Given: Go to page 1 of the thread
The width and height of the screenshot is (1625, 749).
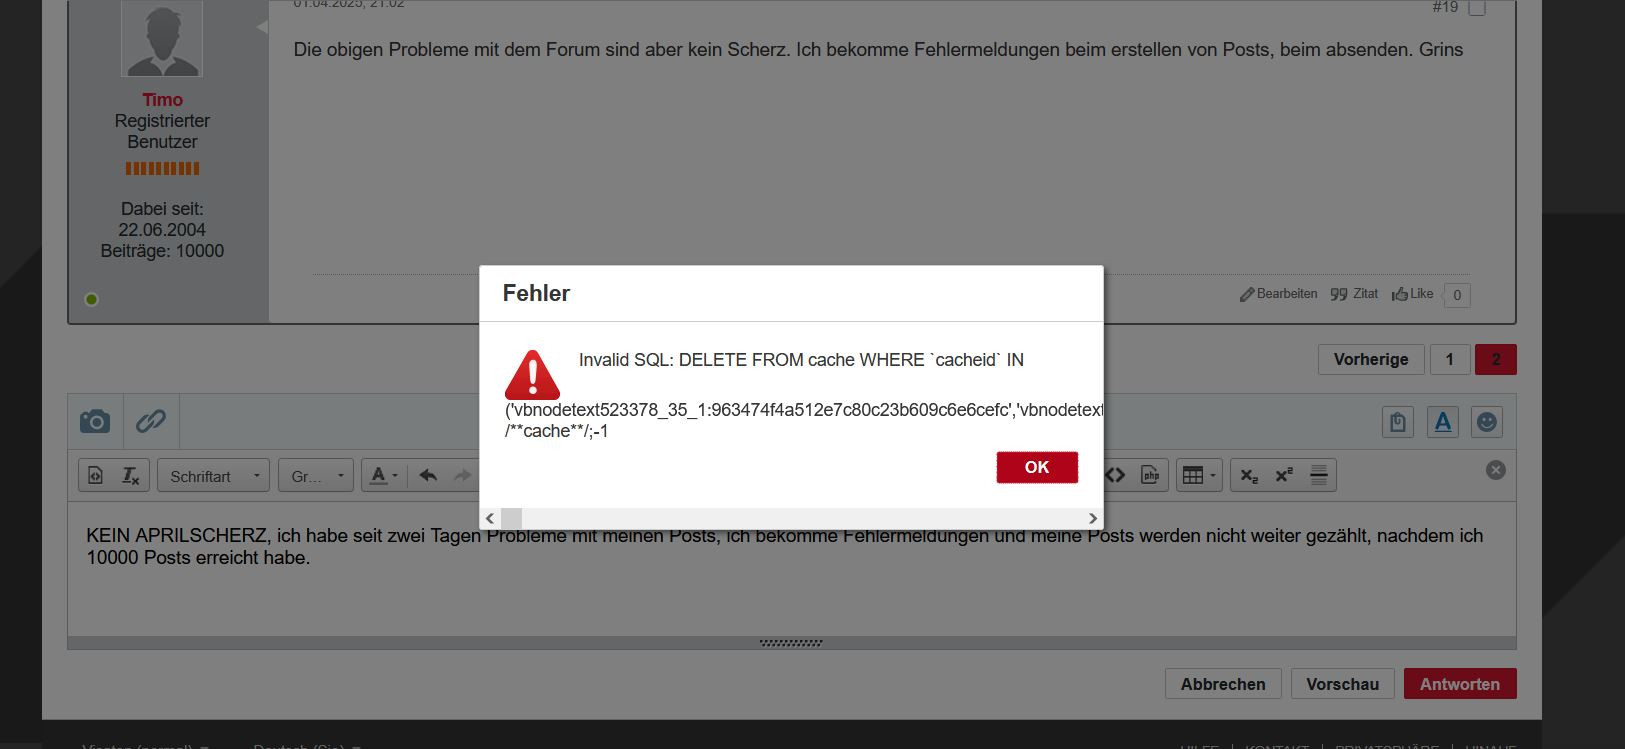Looking at the screenshot, I should tap(1449, 359).
